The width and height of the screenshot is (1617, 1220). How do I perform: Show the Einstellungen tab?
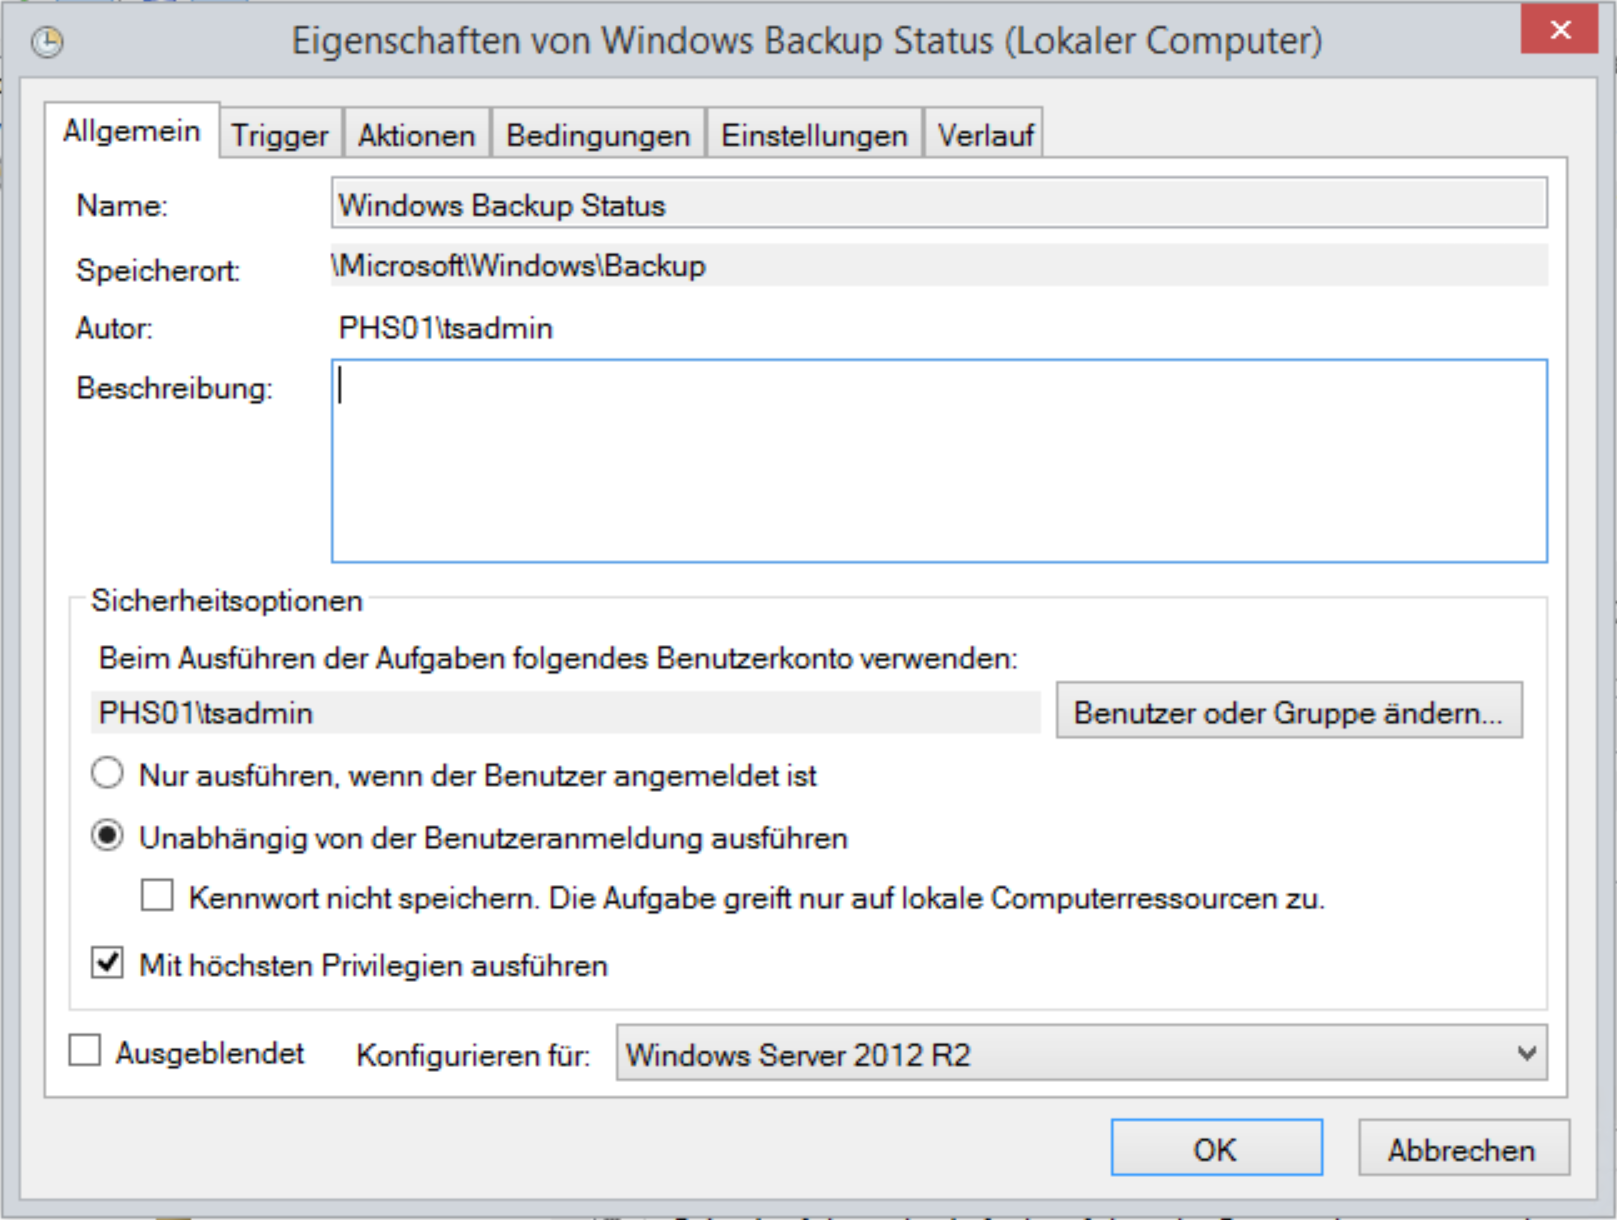(814, 135)
